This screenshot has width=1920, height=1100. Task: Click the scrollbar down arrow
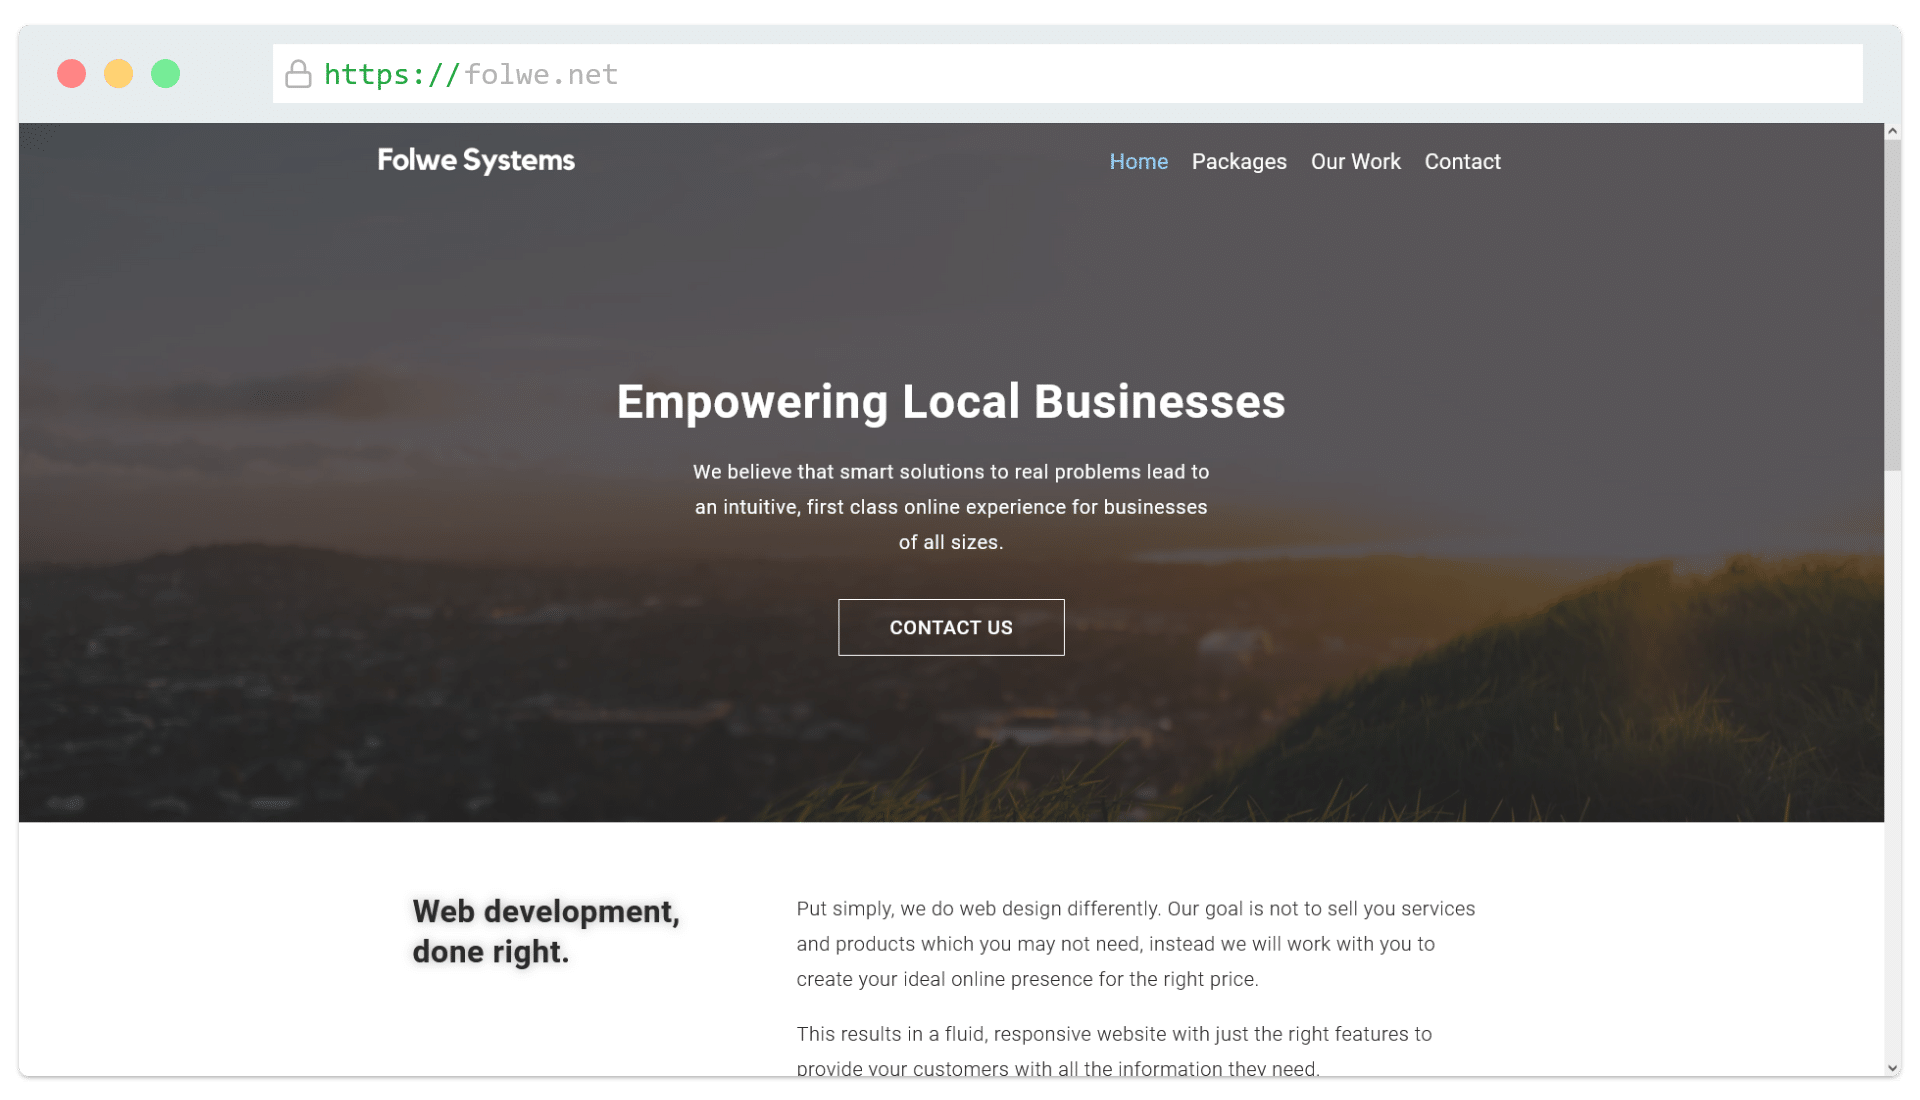coord(1892,1068)
